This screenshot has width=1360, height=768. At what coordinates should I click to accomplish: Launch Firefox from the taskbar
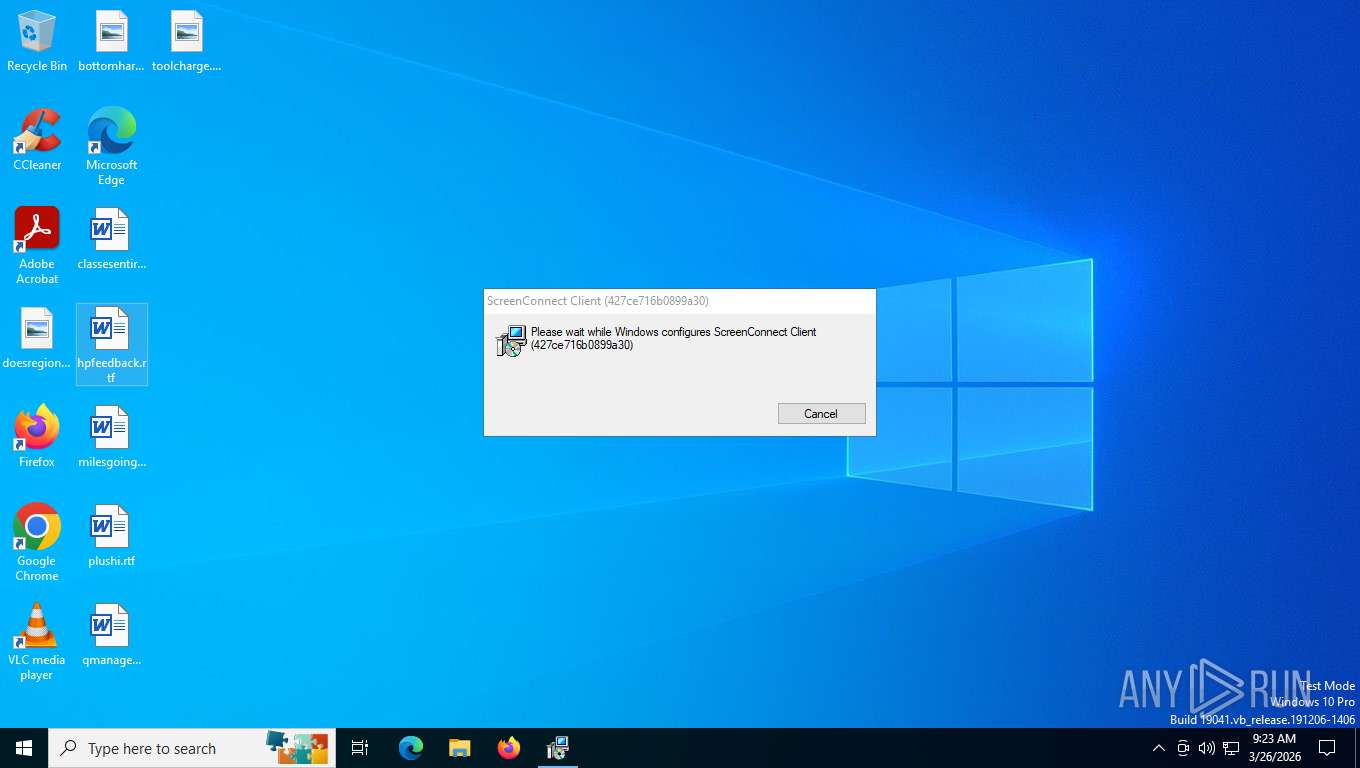tap(509, 748)
